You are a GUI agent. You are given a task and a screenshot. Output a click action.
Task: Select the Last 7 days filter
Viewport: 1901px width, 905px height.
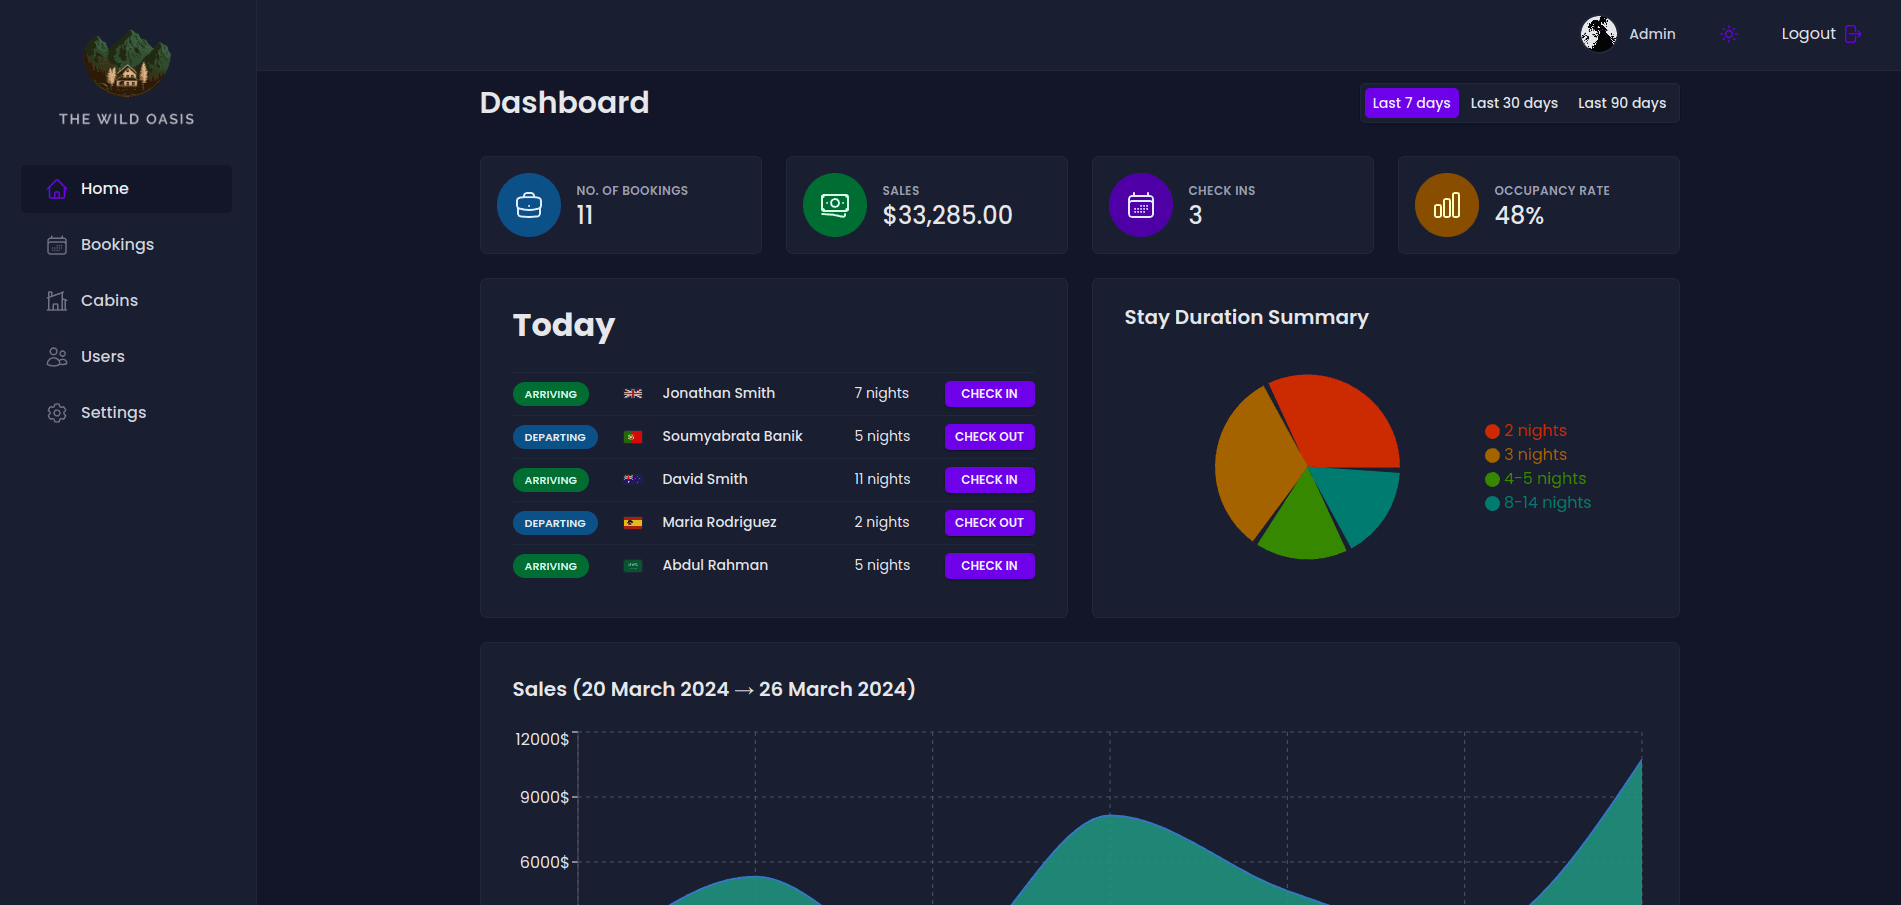pos(1411,103)
